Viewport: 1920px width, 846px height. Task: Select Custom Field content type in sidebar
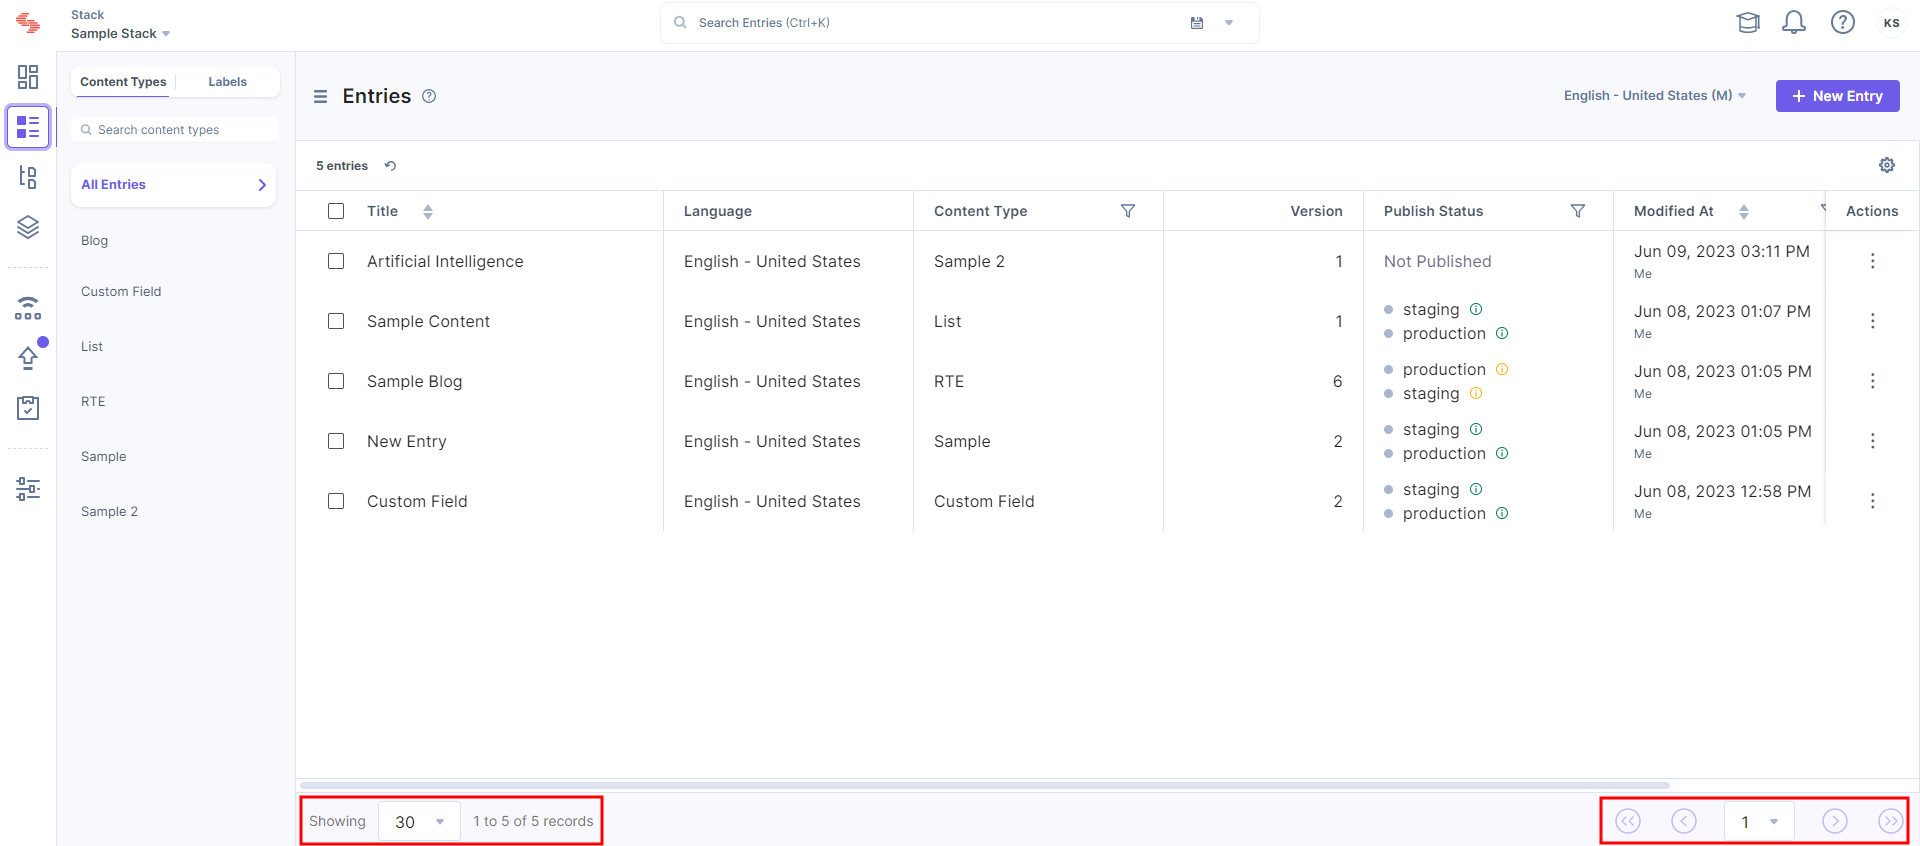(121, 292)
